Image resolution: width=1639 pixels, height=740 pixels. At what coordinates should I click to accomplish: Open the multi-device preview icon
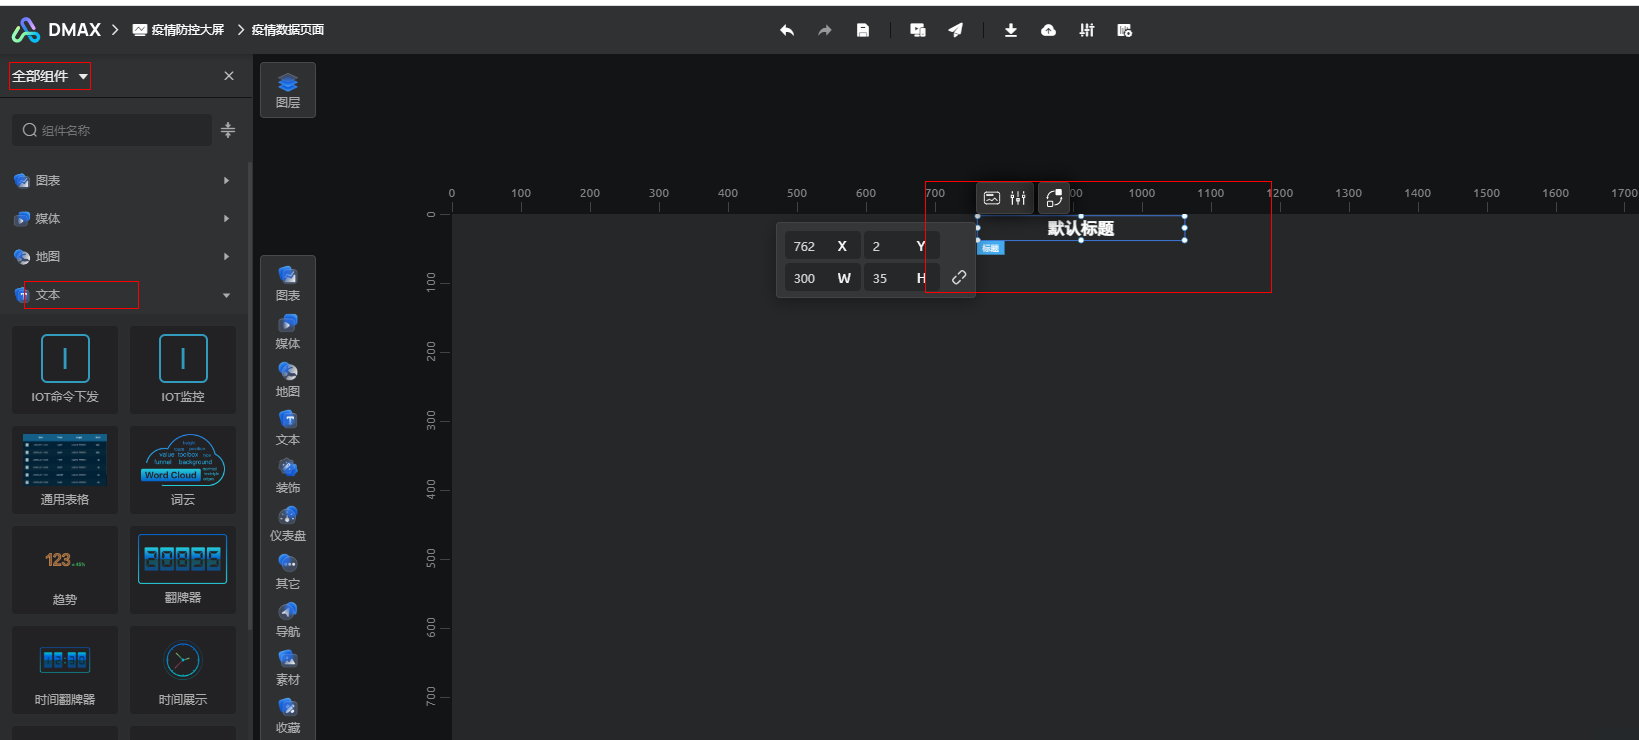918,31
